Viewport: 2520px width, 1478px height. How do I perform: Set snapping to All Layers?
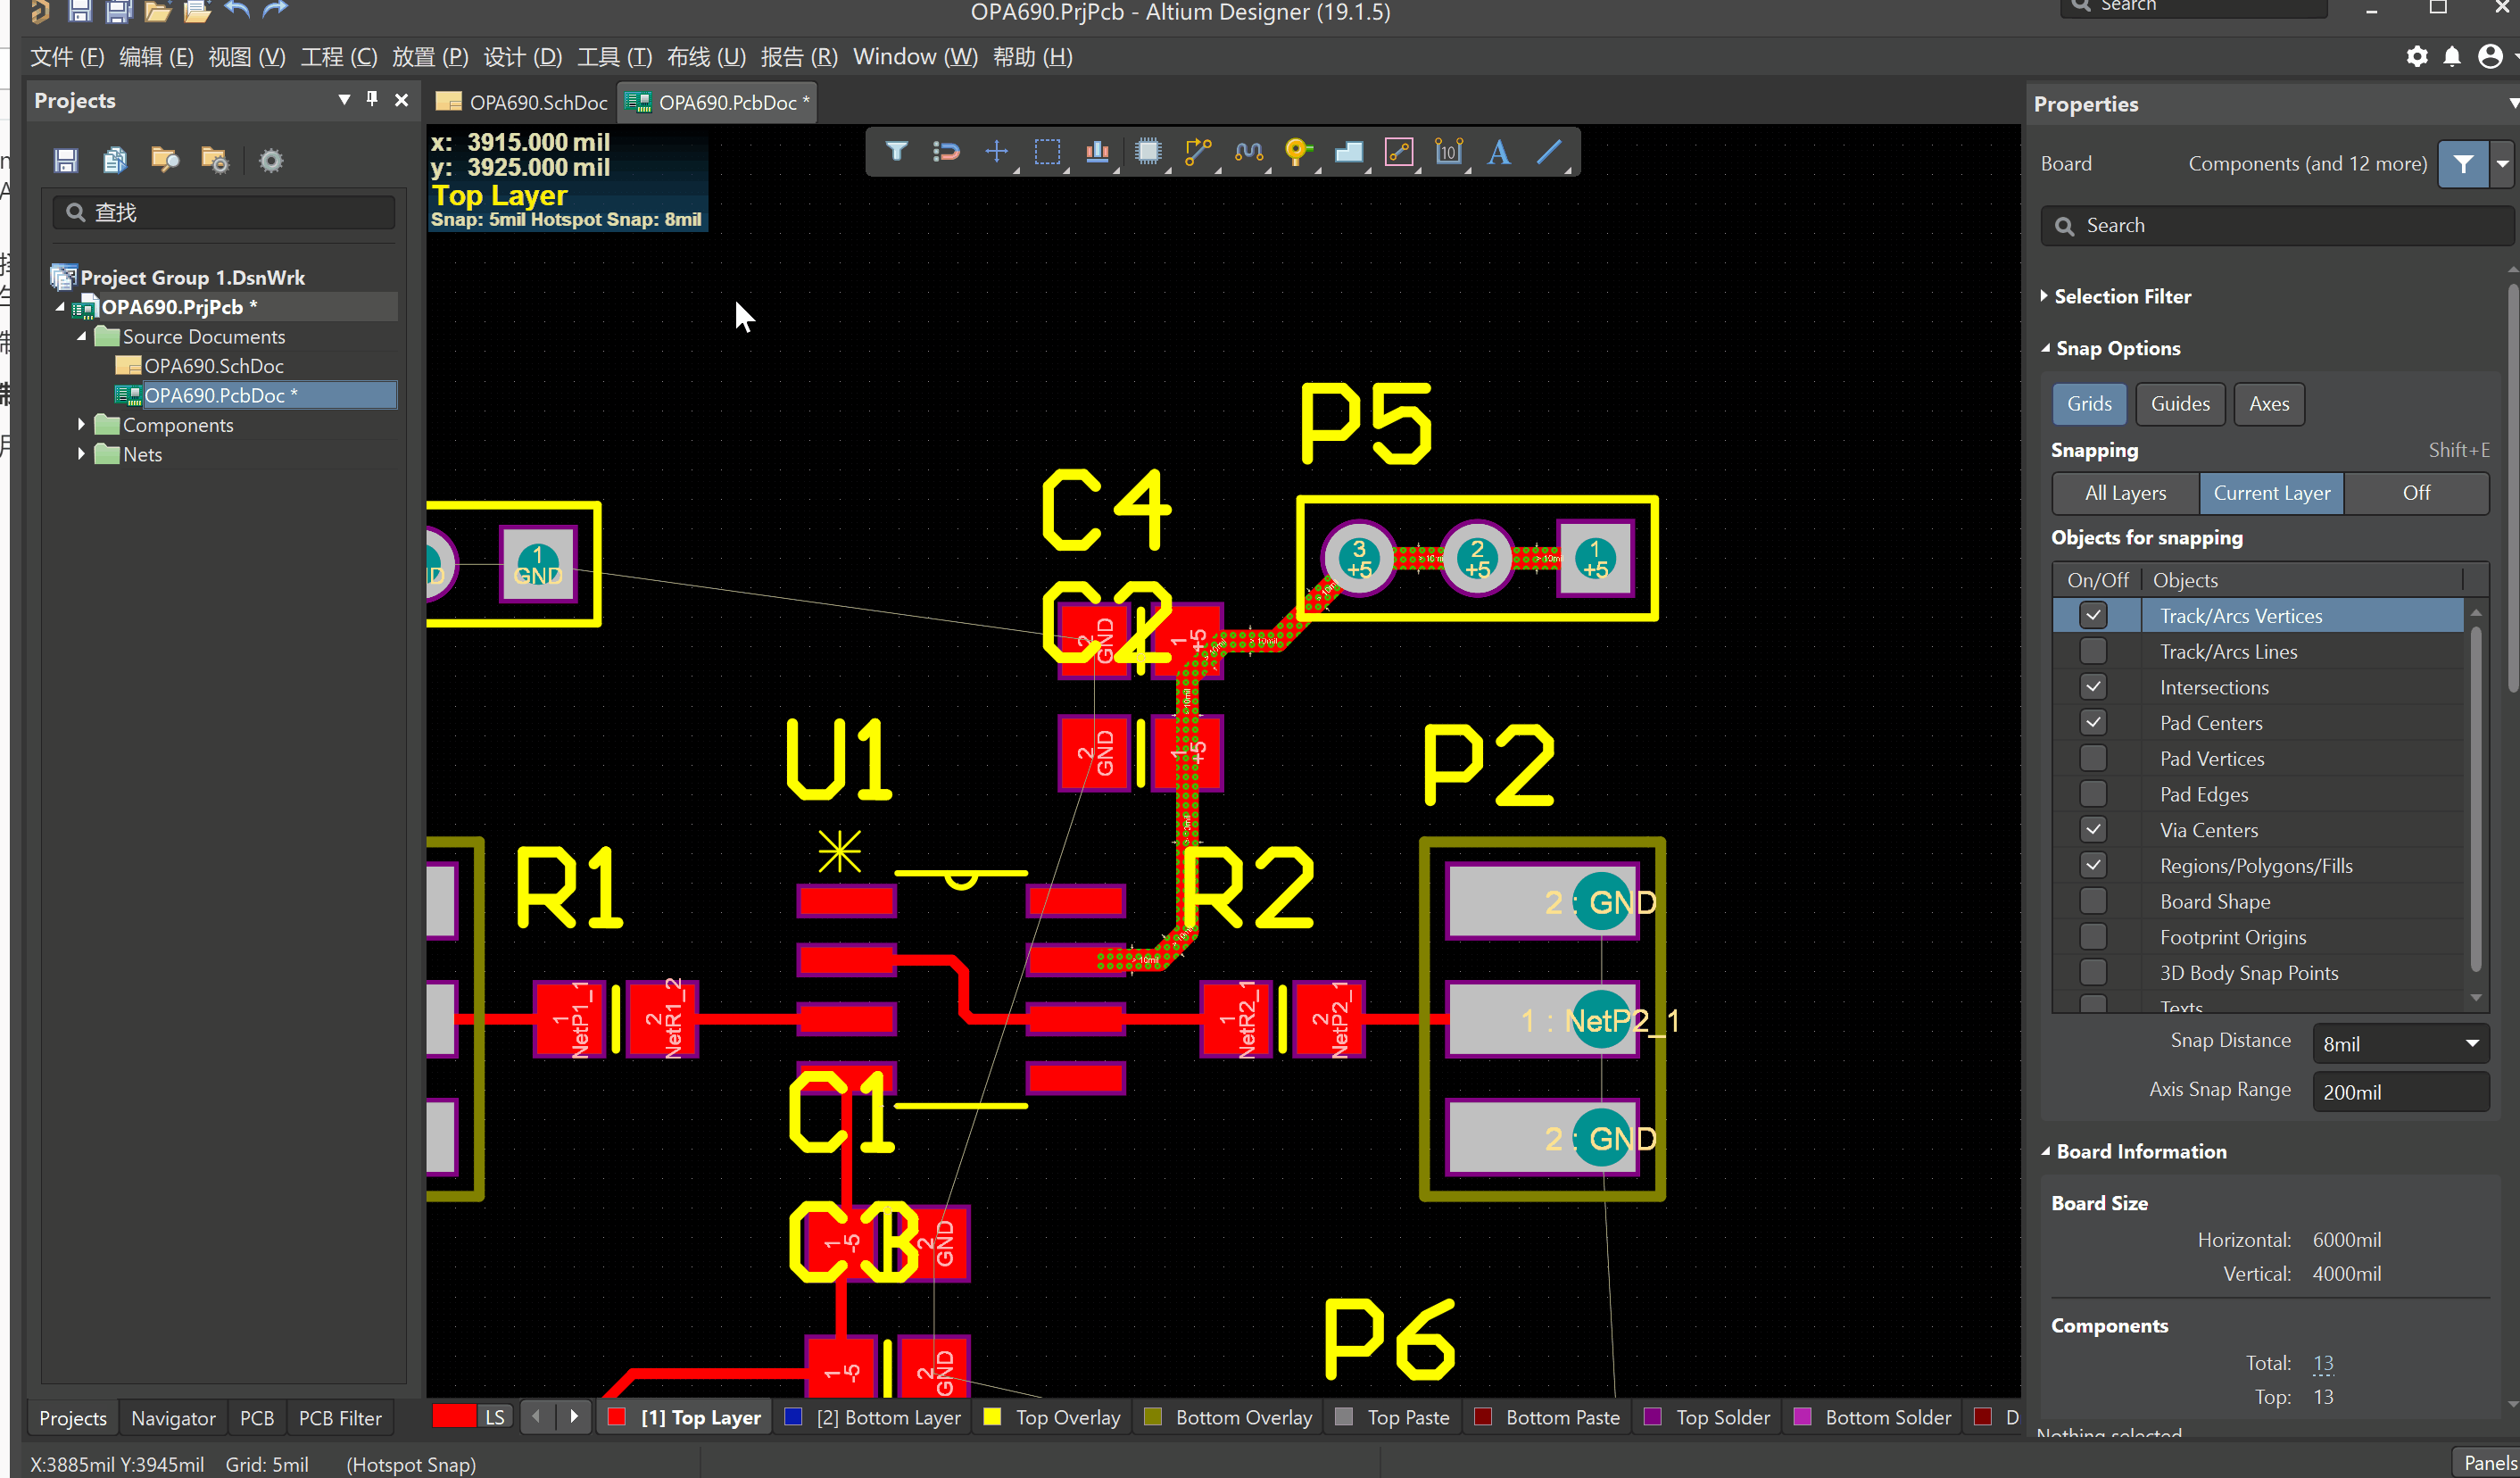[x=2124, y=492]
